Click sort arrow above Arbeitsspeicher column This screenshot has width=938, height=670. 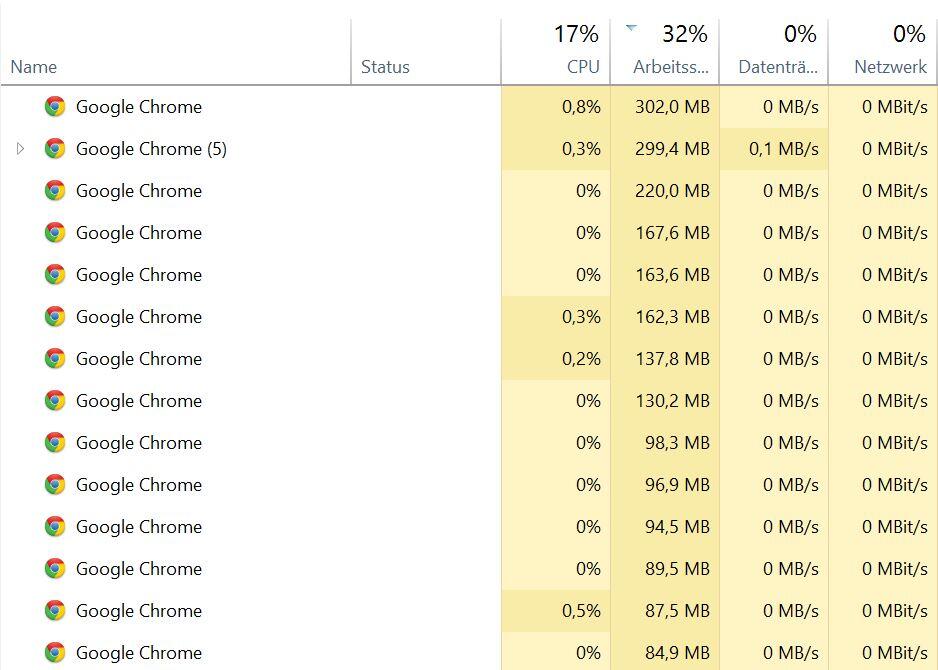[631, 28]
